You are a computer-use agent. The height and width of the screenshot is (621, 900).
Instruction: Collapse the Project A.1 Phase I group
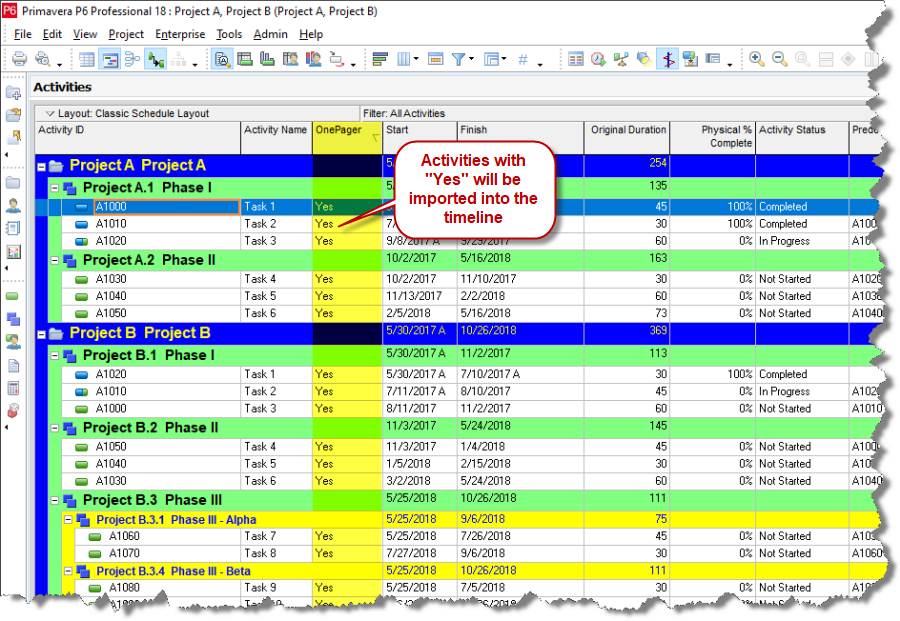click(x=55, y=188)
